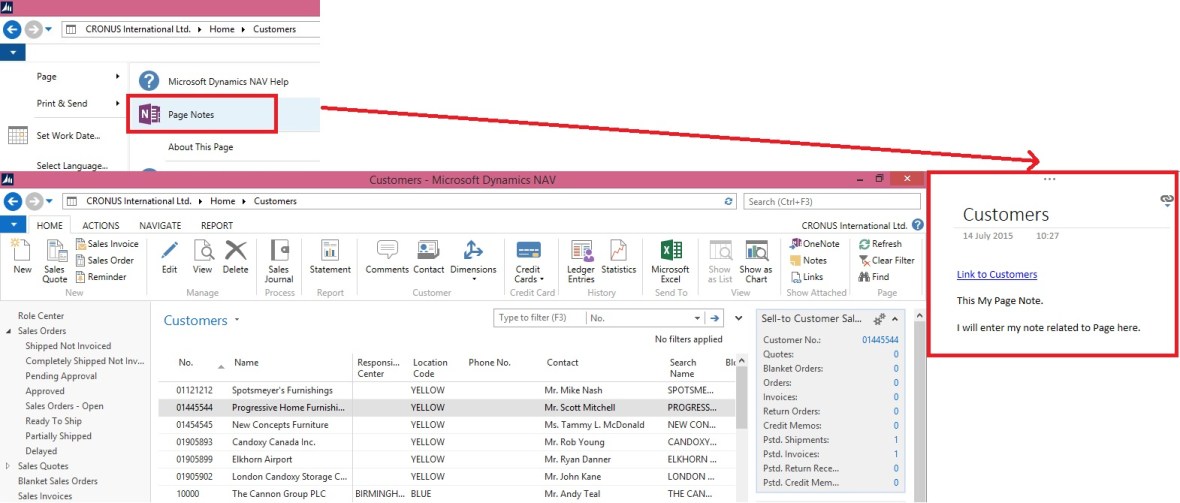Click Sales Invoice in New group
1180x503 pixels.
[x=107, y=244]
